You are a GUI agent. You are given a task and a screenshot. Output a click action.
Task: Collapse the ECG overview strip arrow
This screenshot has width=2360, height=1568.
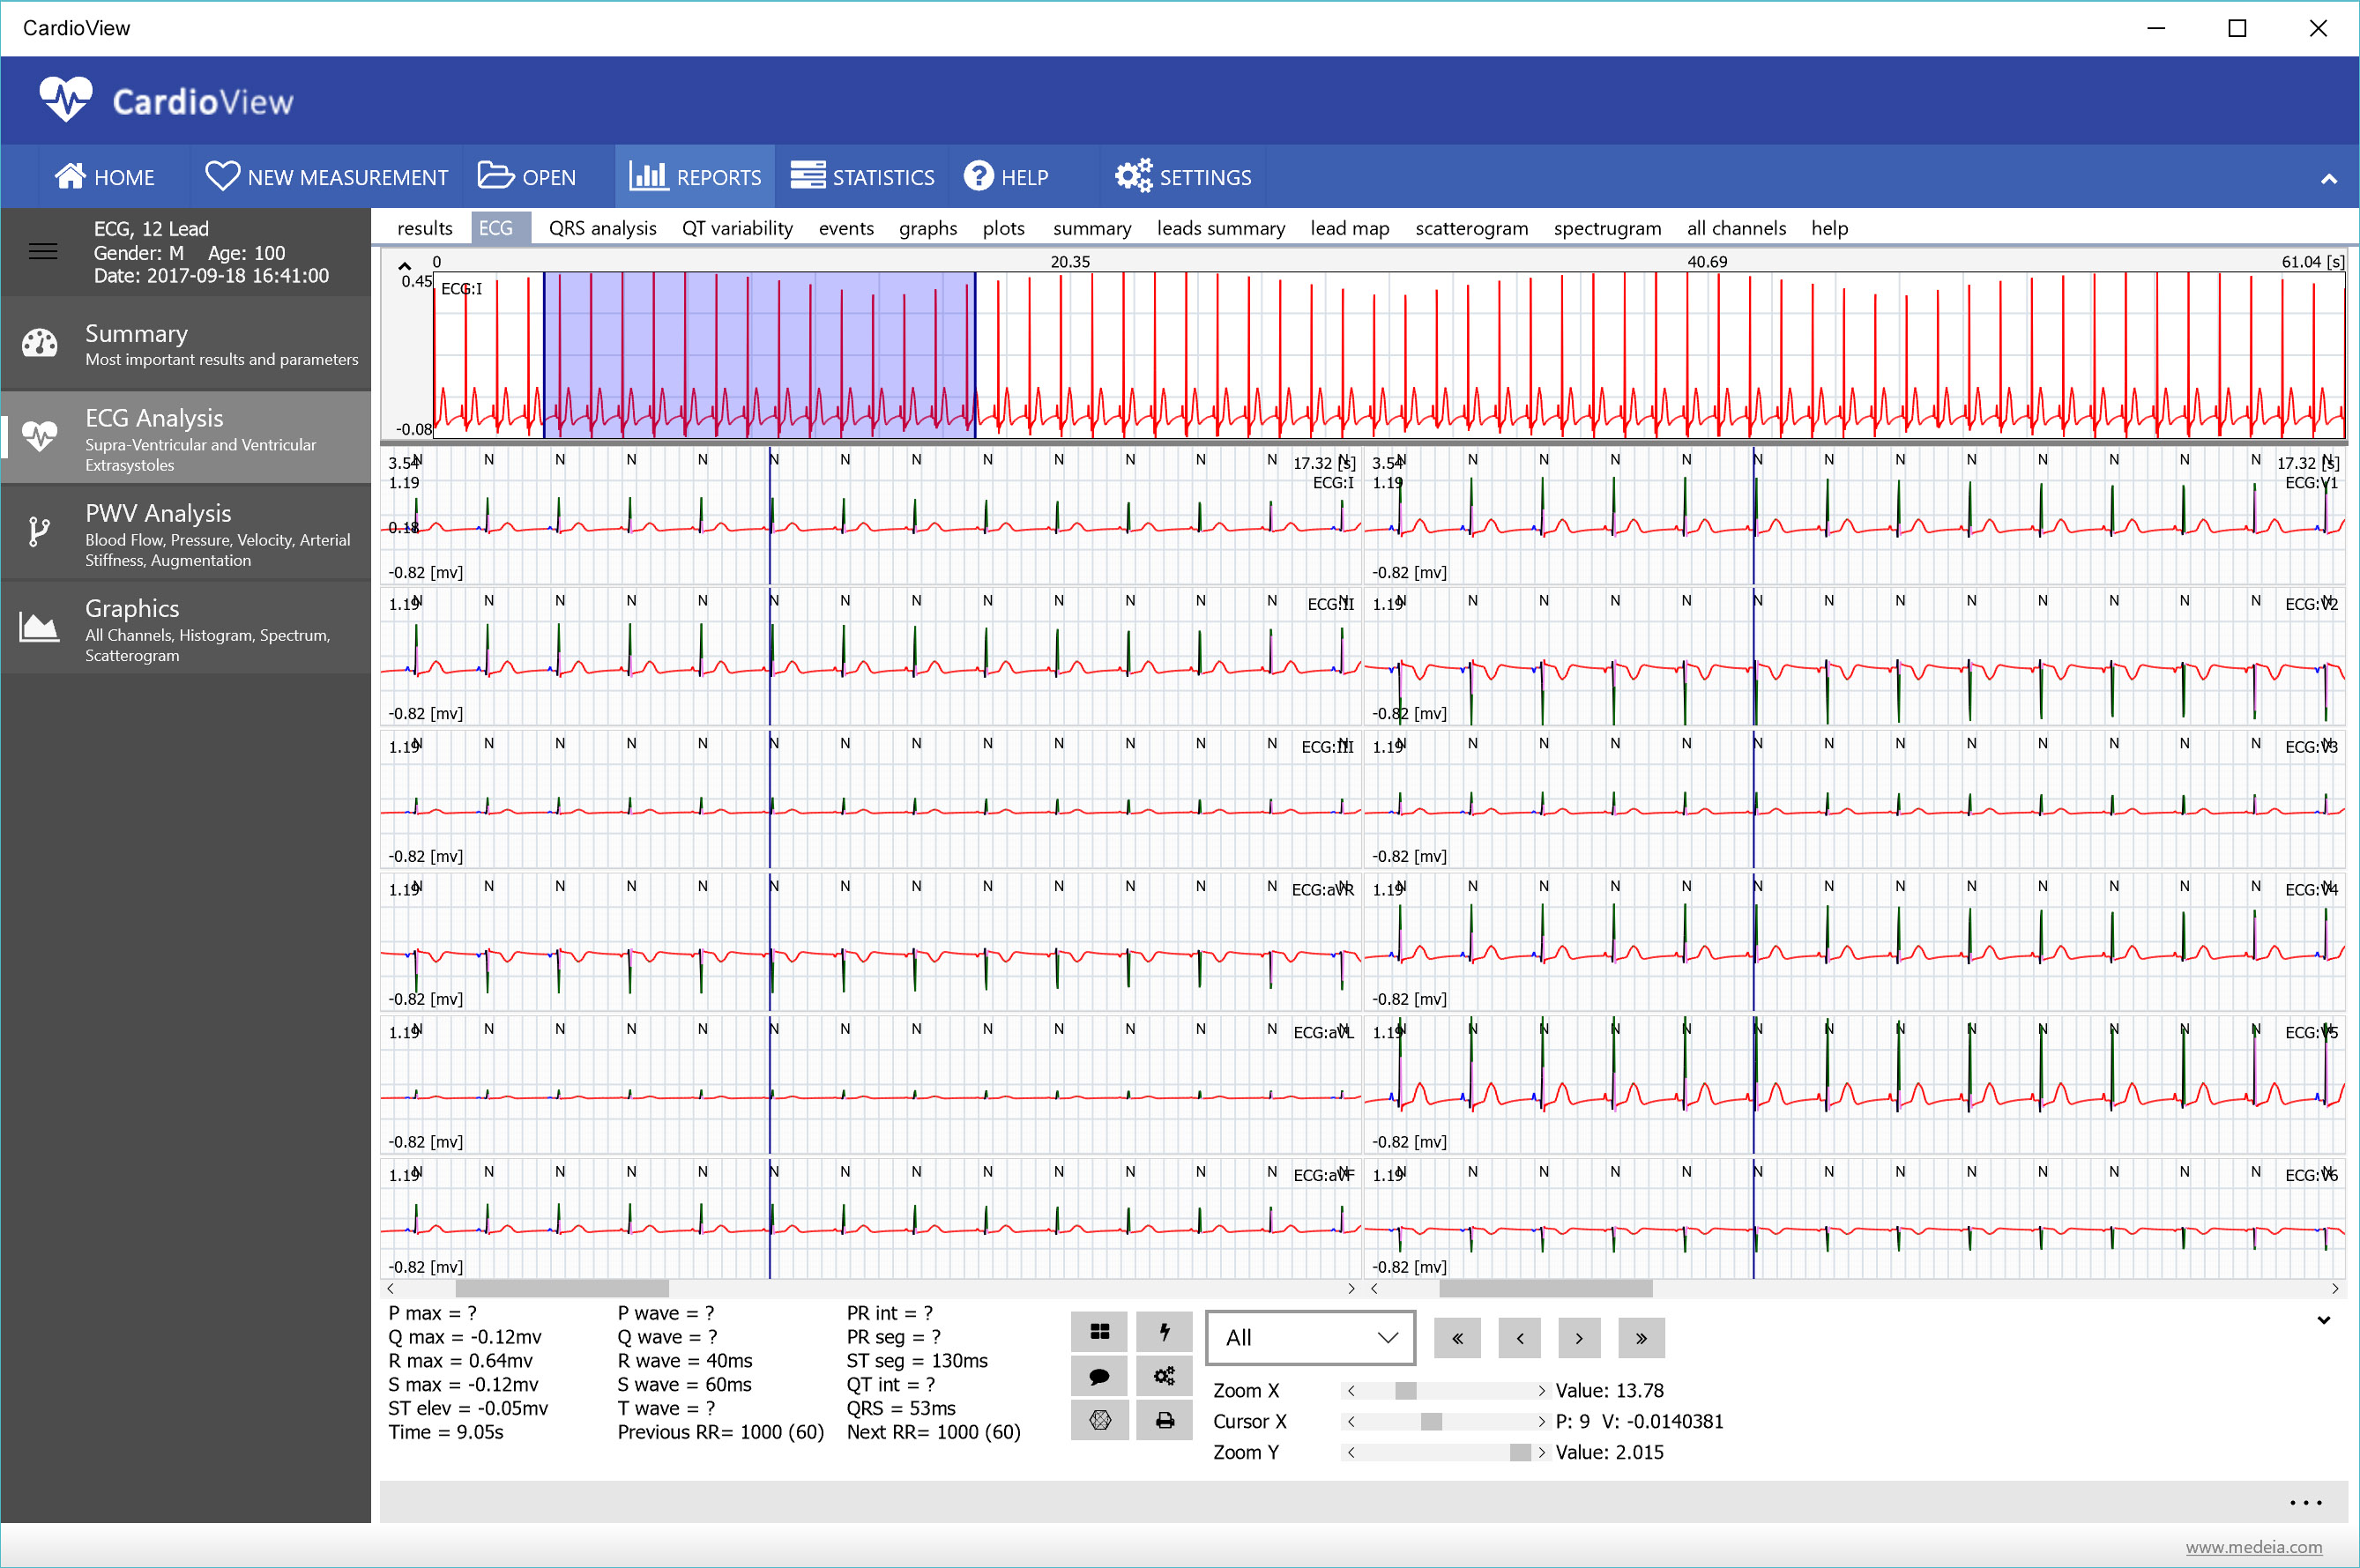[405, 266]
